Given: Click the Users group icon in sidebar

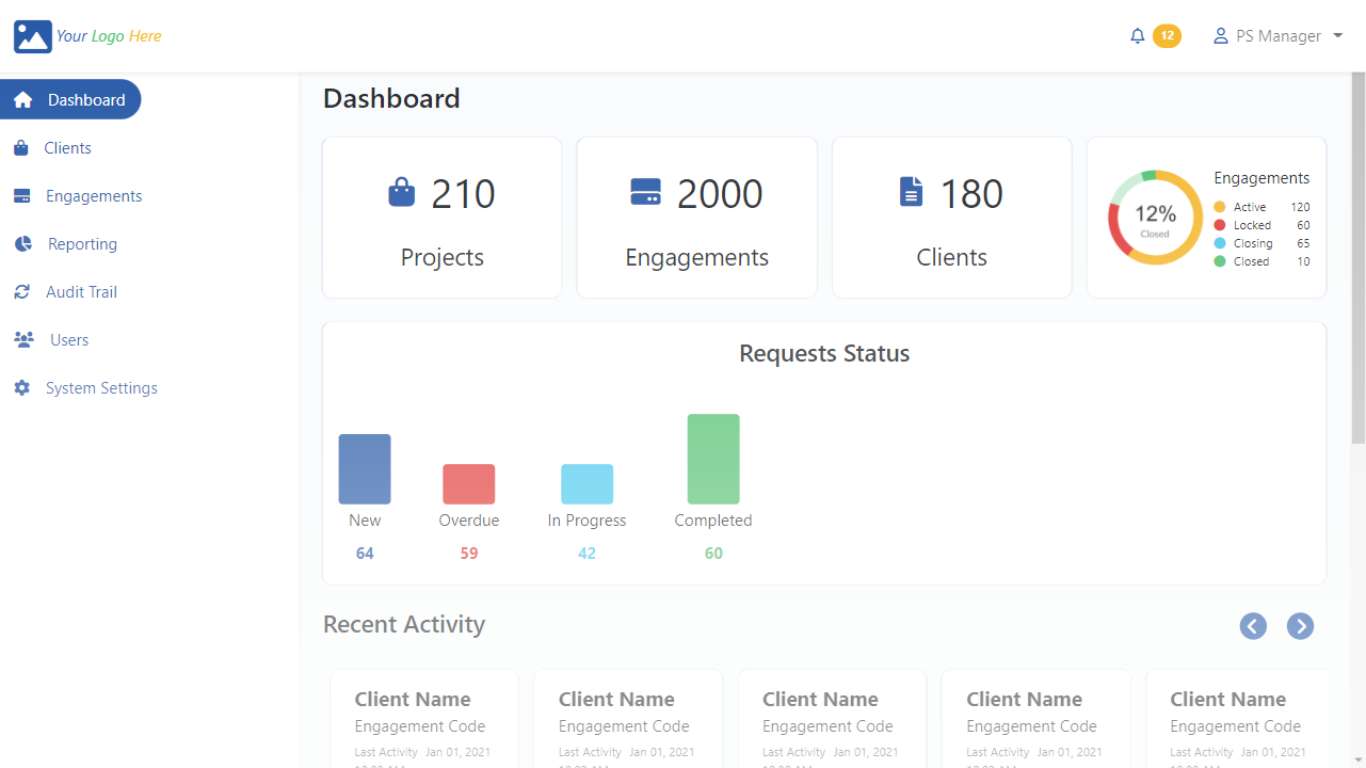Looking at the screenshot, I should (x=24, y=340).
